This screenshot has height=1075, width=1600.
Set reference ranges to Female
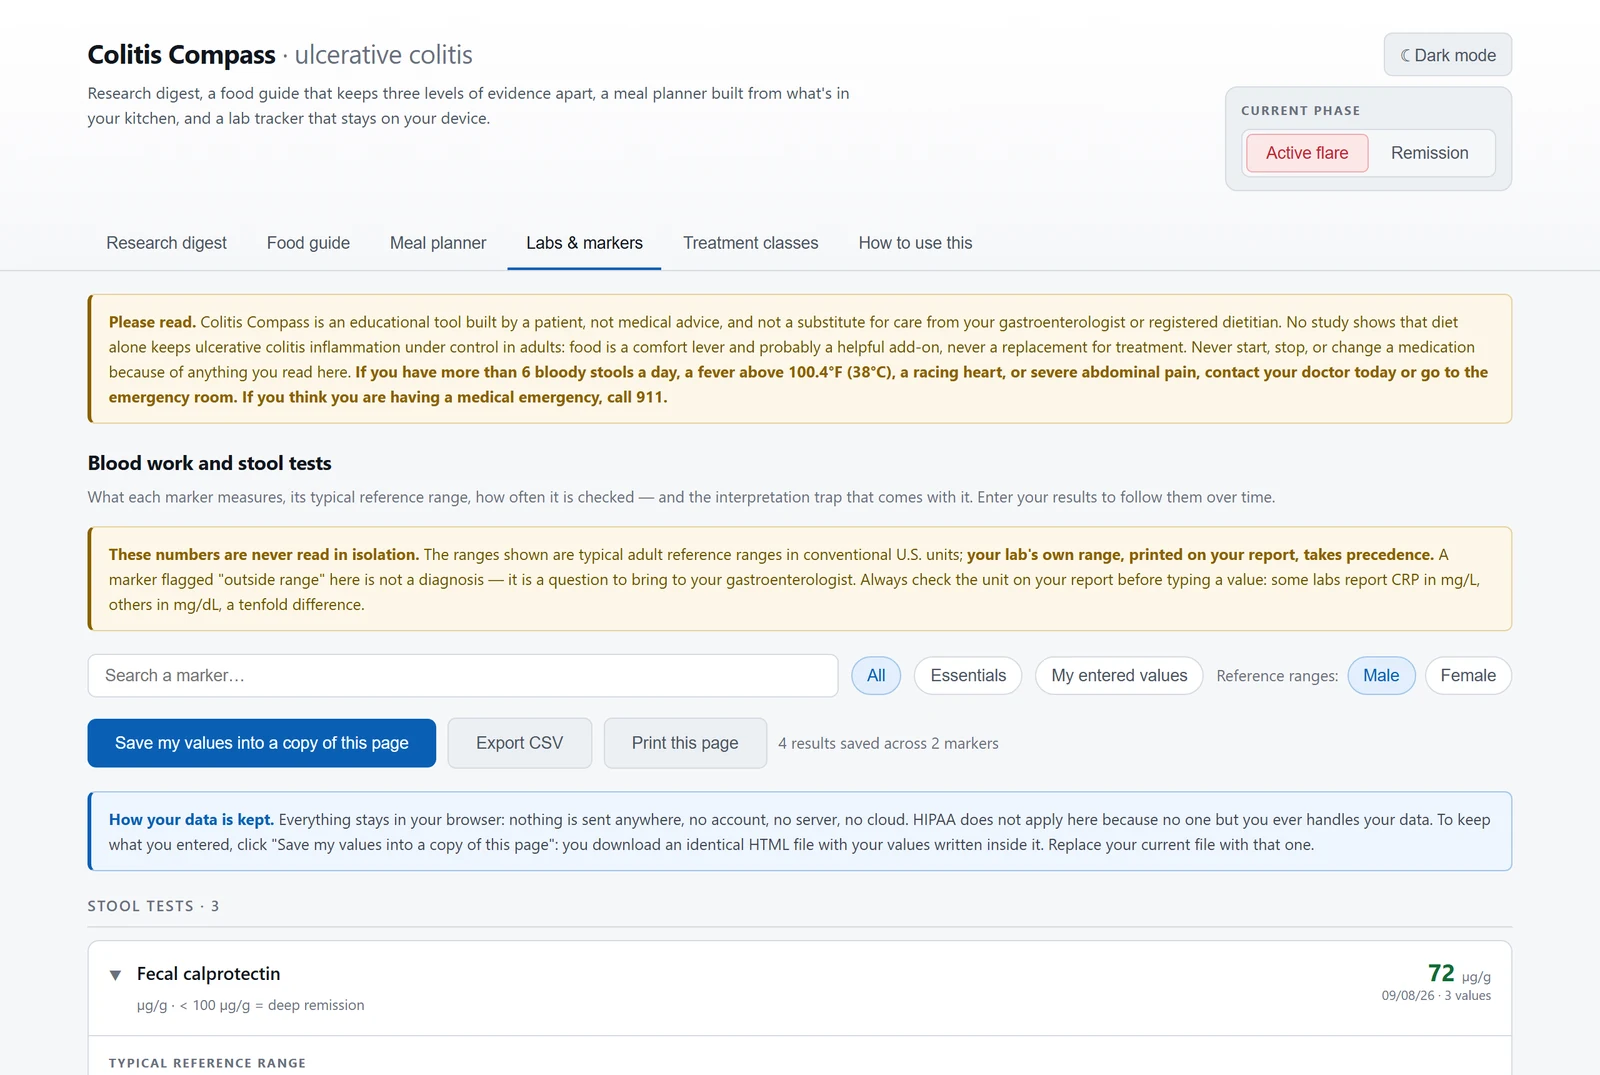[x=1468, y=676]
